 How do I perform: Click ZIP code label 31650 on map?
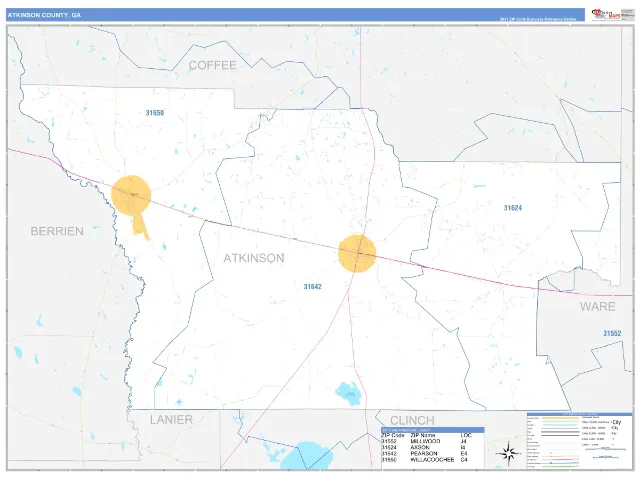coord(155,113)
